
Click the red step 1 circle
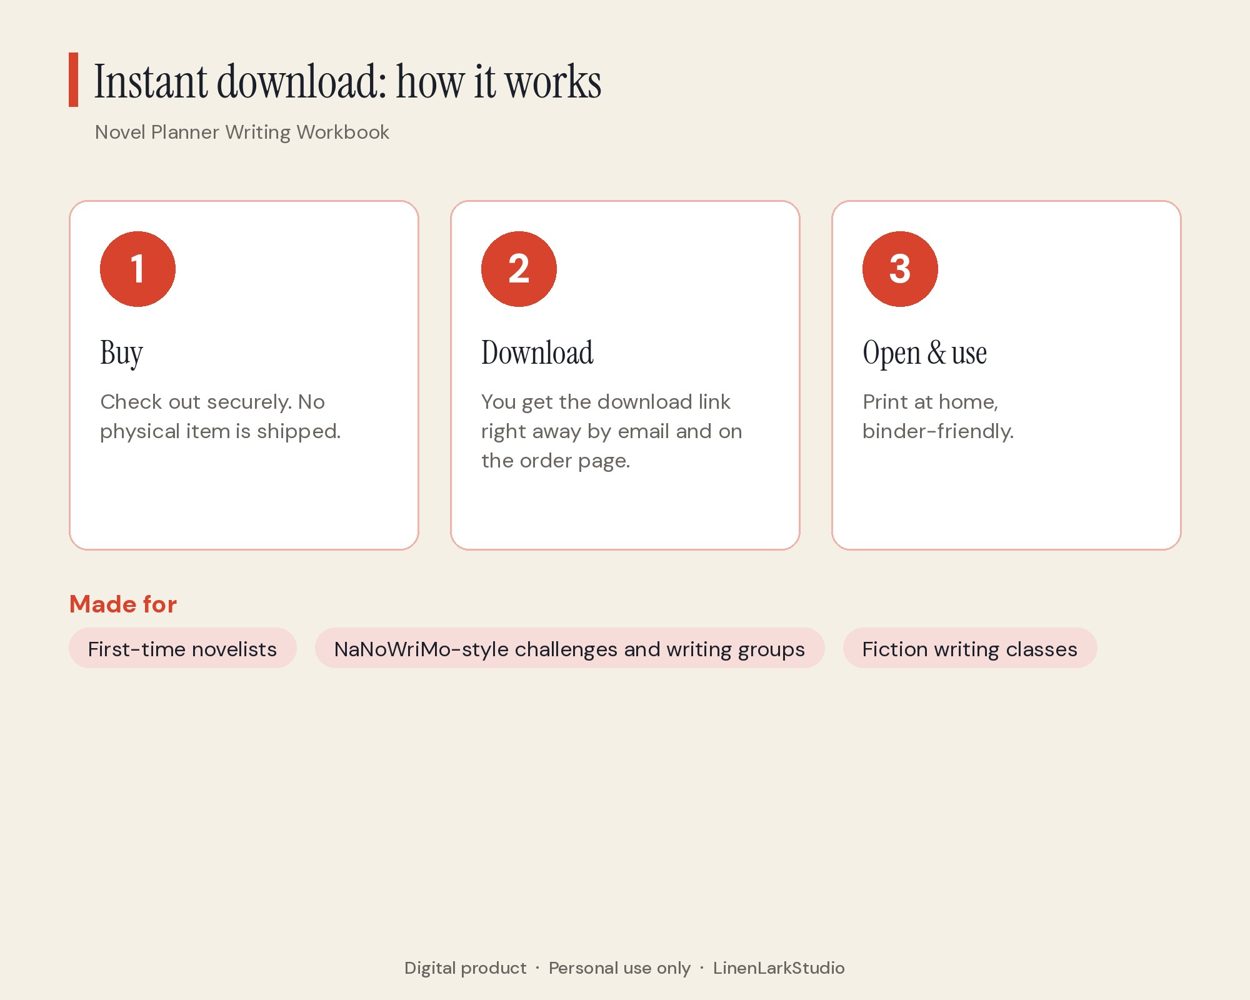(x=138, y=269)
